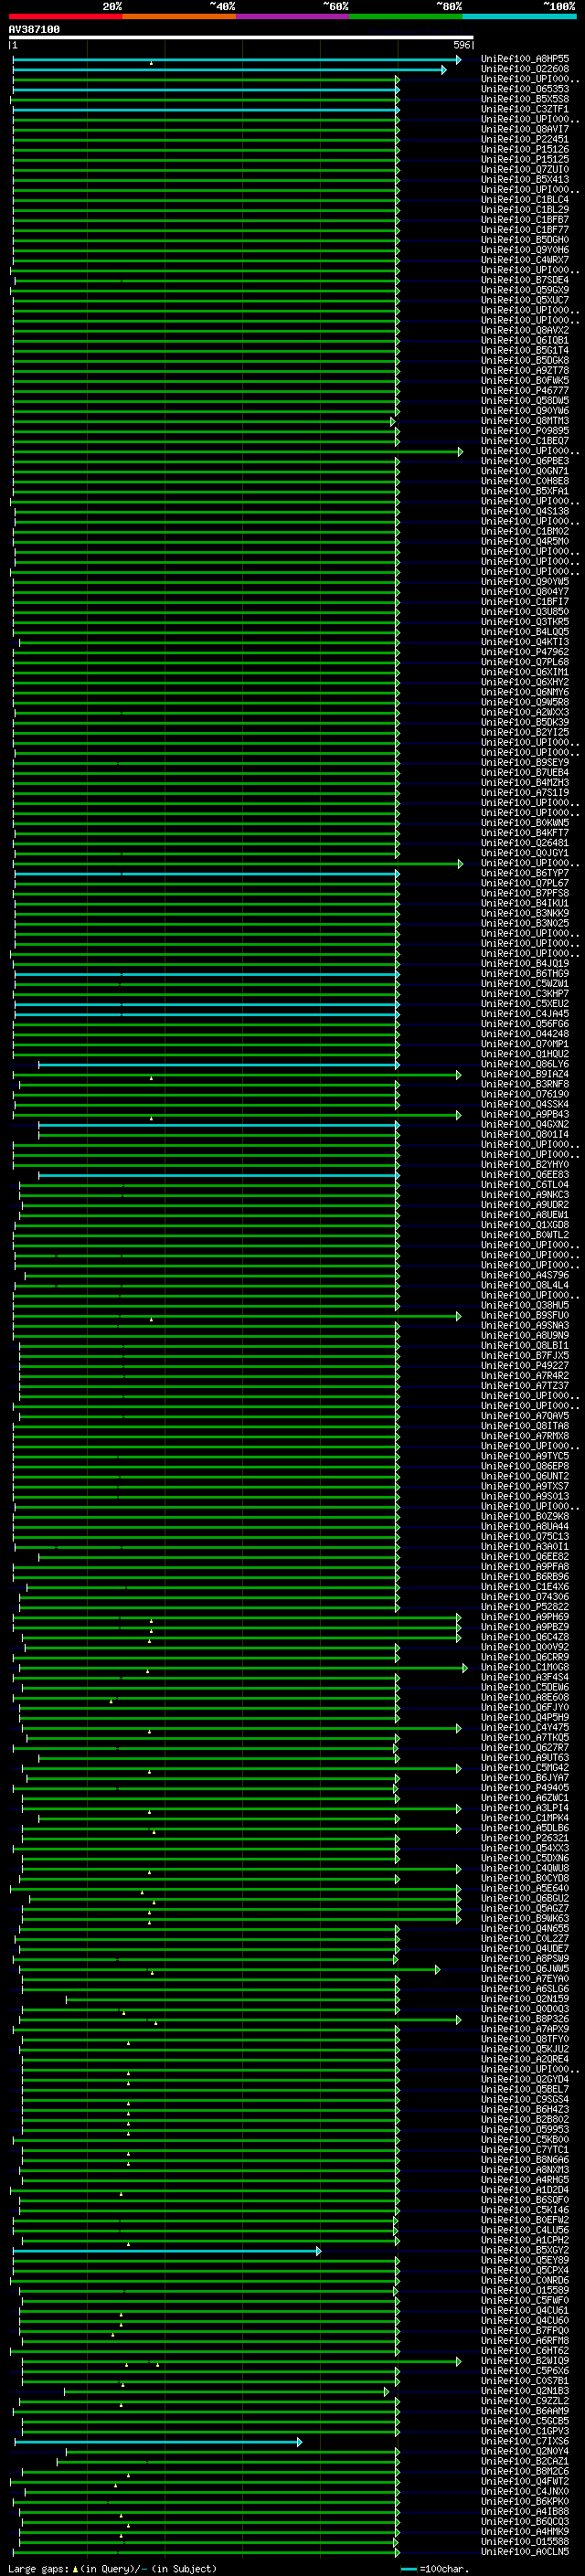Select hit UniRef100_C6TL04
The height and width of the screenshot is (2576, 585).
tap(525, 1185)
